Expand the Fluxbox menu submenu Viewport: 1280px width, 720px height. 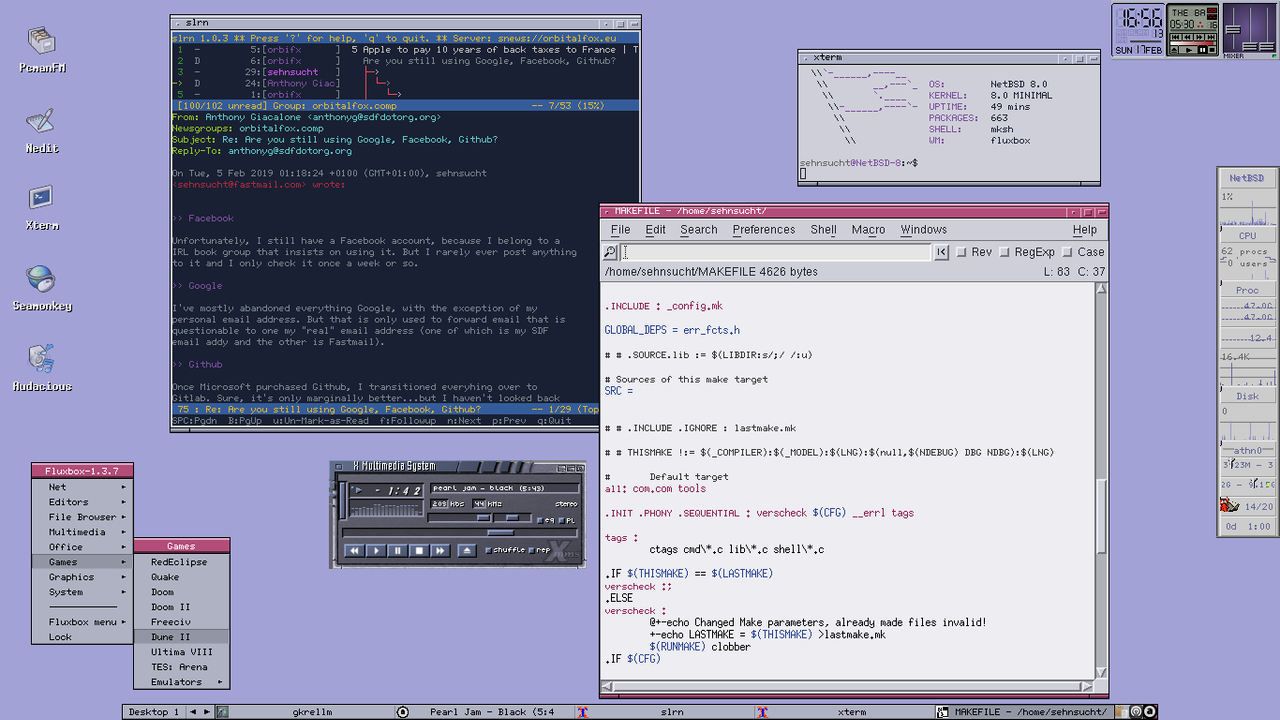click(82, 622)
